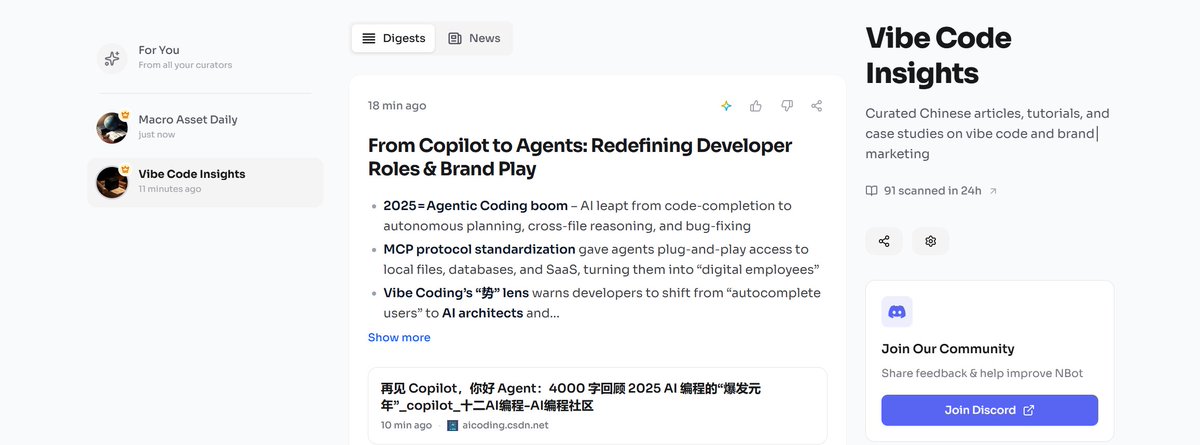Click the curator description text field
1200x445 pixels.
click(987, 134)
